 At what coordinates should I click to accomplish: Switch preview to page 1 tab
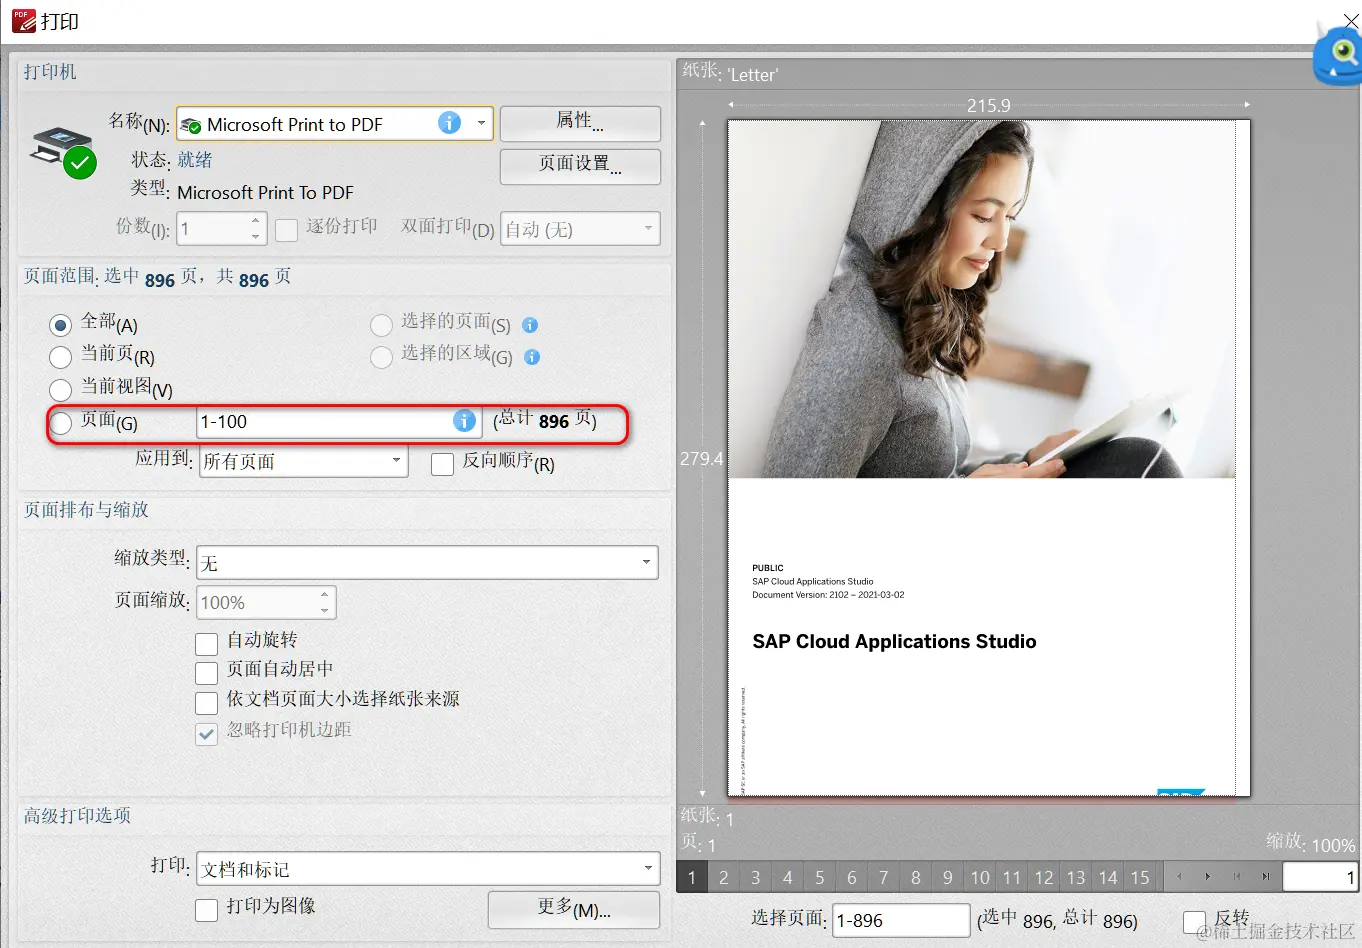coord(692,877)
